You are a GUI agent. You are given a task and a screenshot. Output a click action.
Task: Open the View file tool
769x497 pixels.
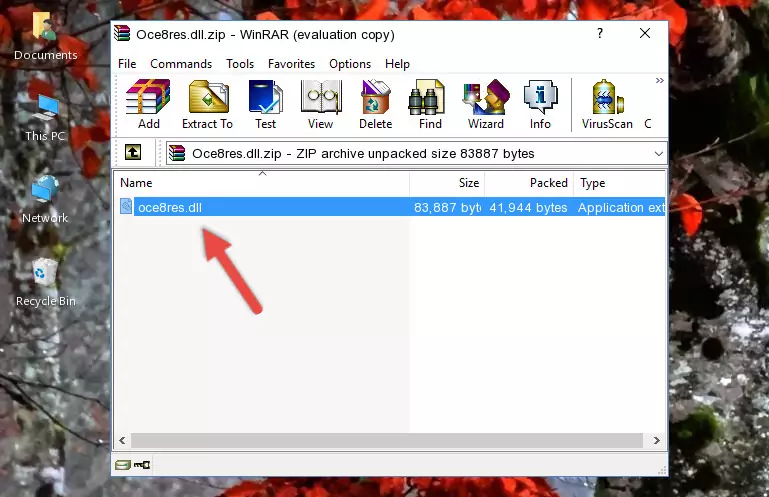[321, 104]
